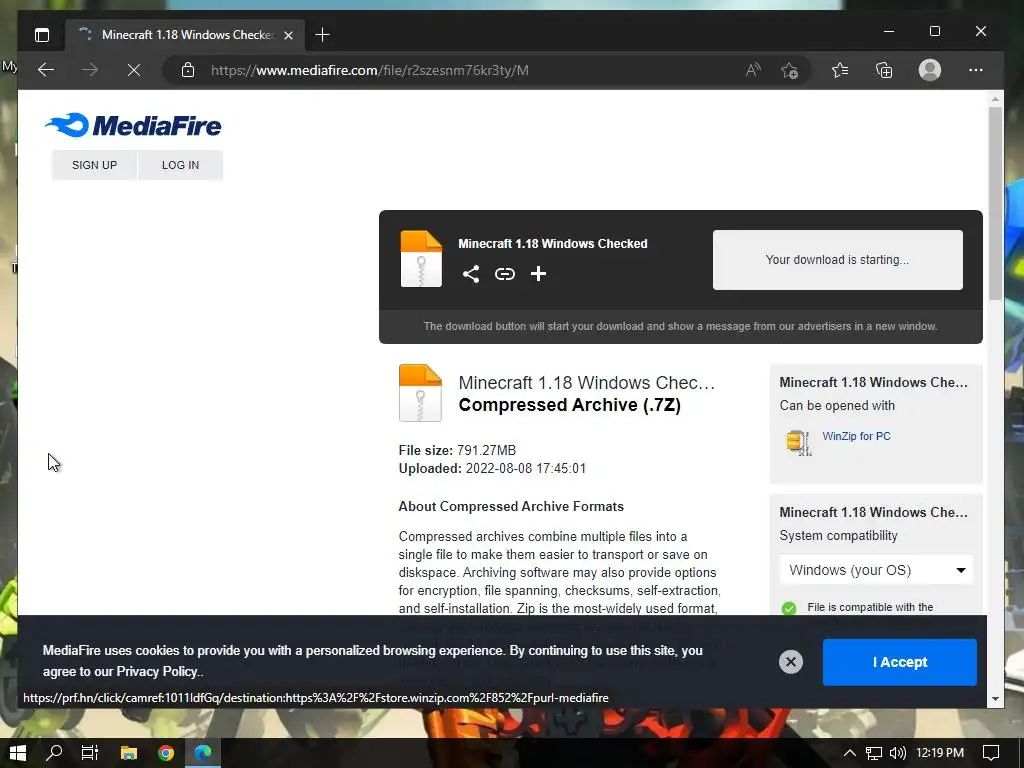Click the orange archive file icon in dark box
Screen dimensions: 1024x768
(x=421, y=259)
